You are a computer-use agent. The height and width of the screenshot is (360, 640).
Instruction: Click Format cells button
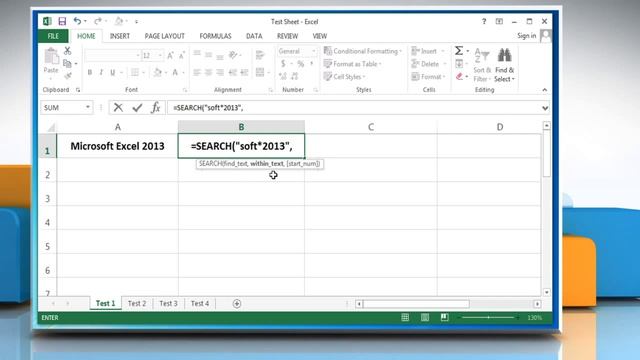click(x=429, y=76)
